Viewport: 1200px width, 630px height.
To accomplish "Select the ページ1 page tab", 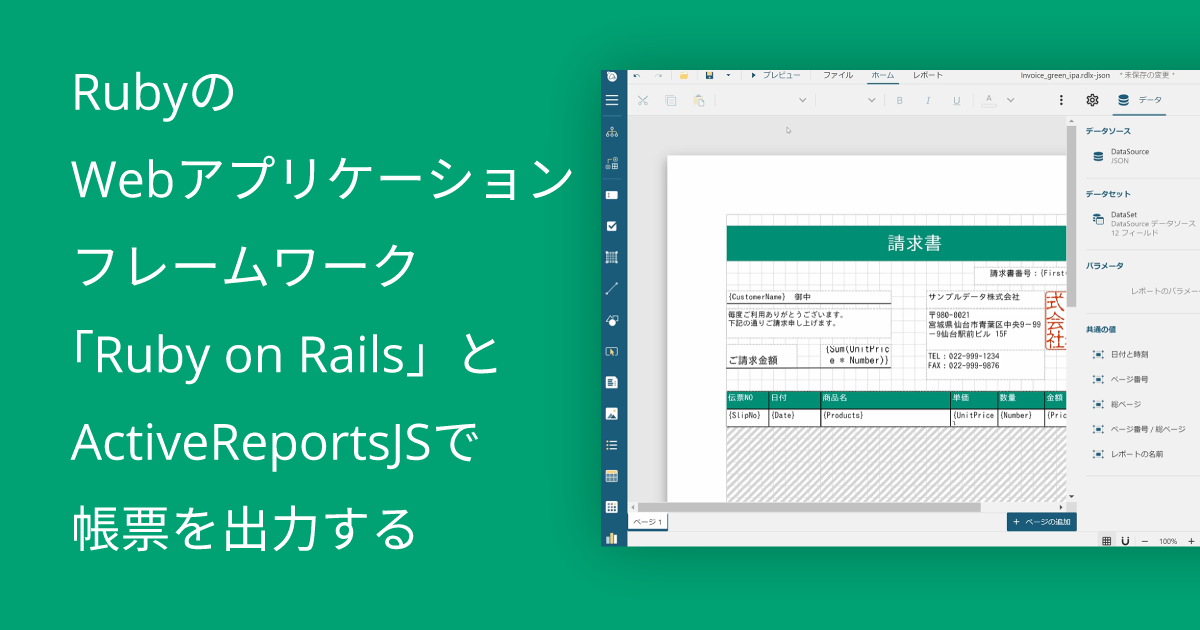I will coord(647,522).
